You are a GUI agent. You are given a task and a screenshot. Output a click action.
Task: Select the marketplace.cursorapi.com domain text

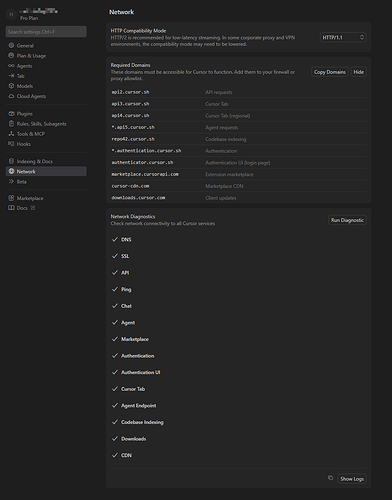pyautogui.click(x=145, y=174)
